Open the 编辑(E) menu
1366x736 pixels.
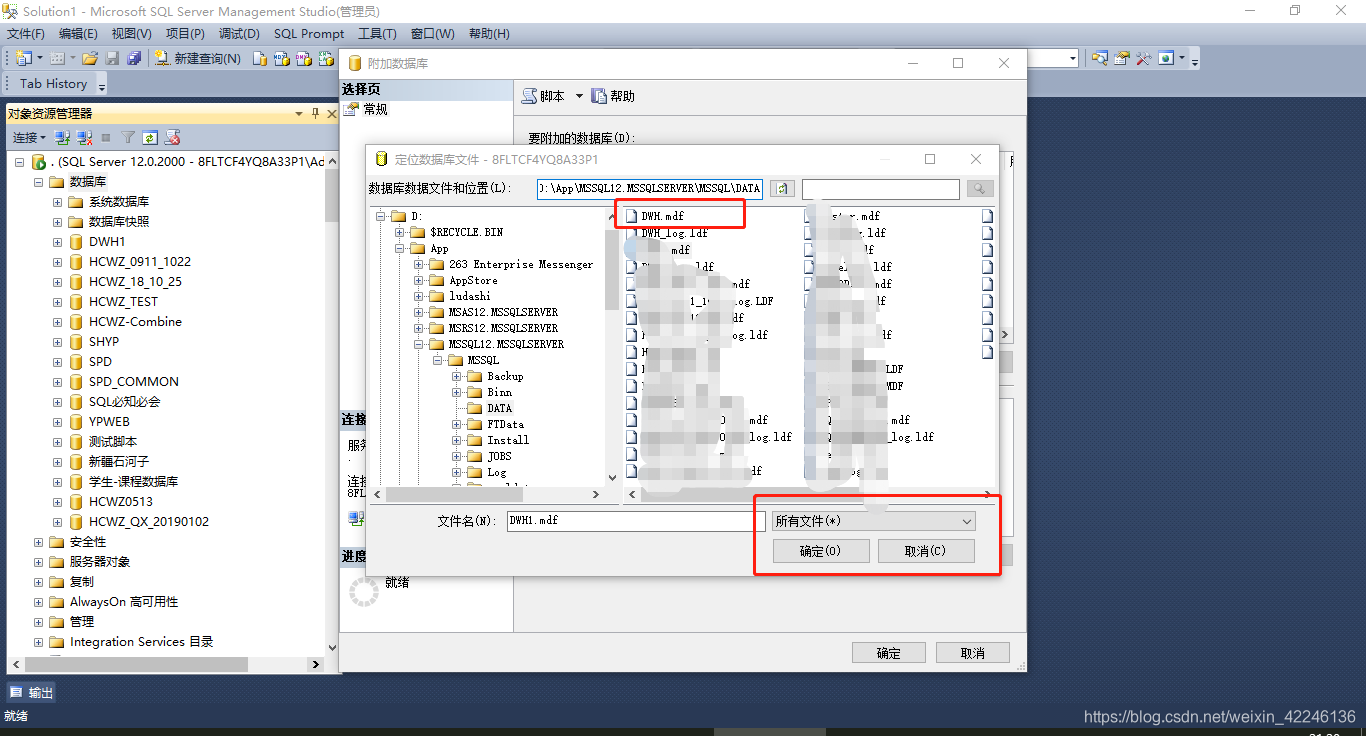[78, 34]
